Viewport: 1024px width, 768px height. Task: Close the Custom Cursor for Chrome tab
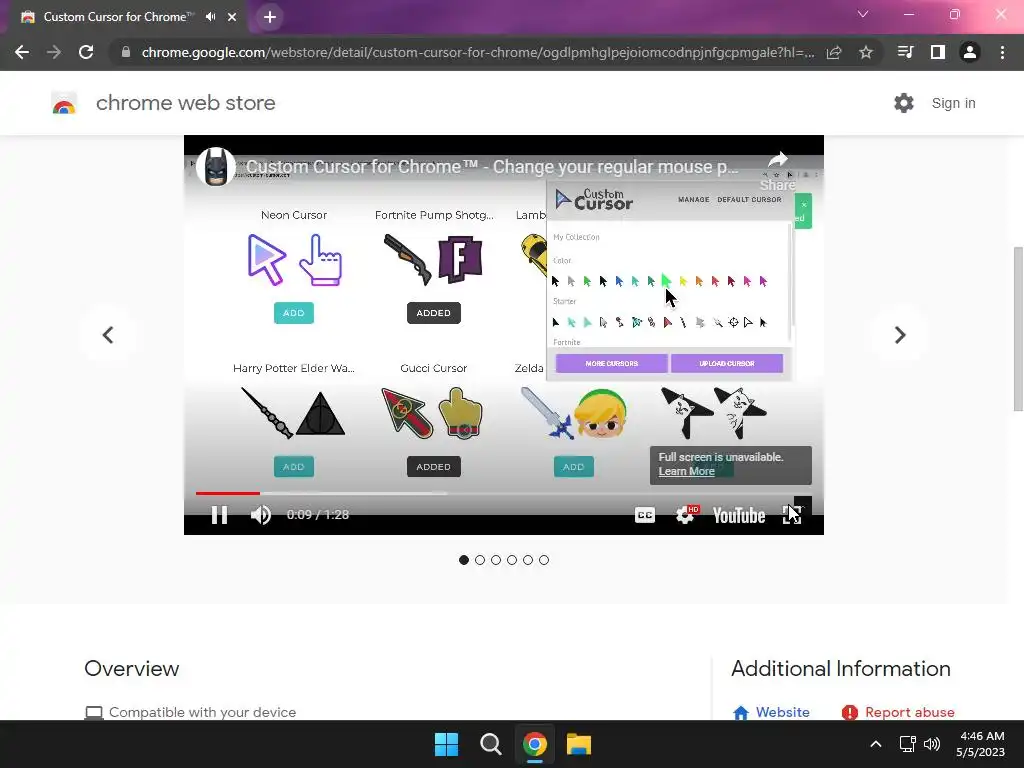(232, 17)
